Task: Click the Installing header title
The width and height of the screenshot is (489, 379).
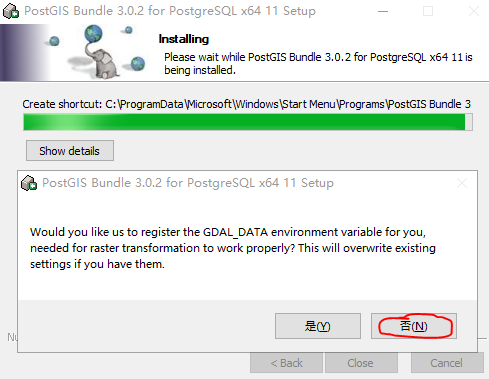Action: (x=184, y=39)
